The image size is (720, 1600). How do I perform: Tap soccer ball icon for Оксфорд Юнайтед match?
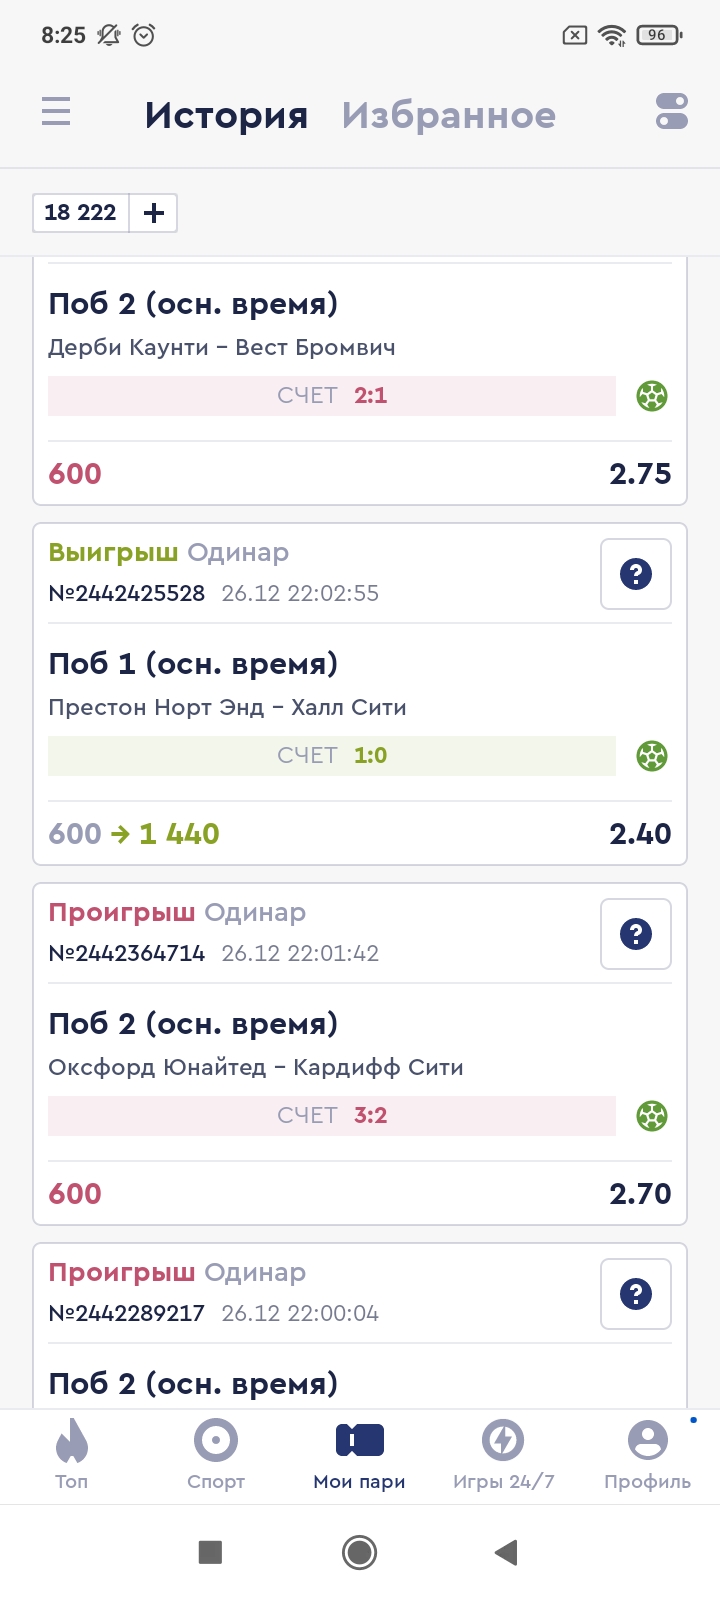[652, 1116]
